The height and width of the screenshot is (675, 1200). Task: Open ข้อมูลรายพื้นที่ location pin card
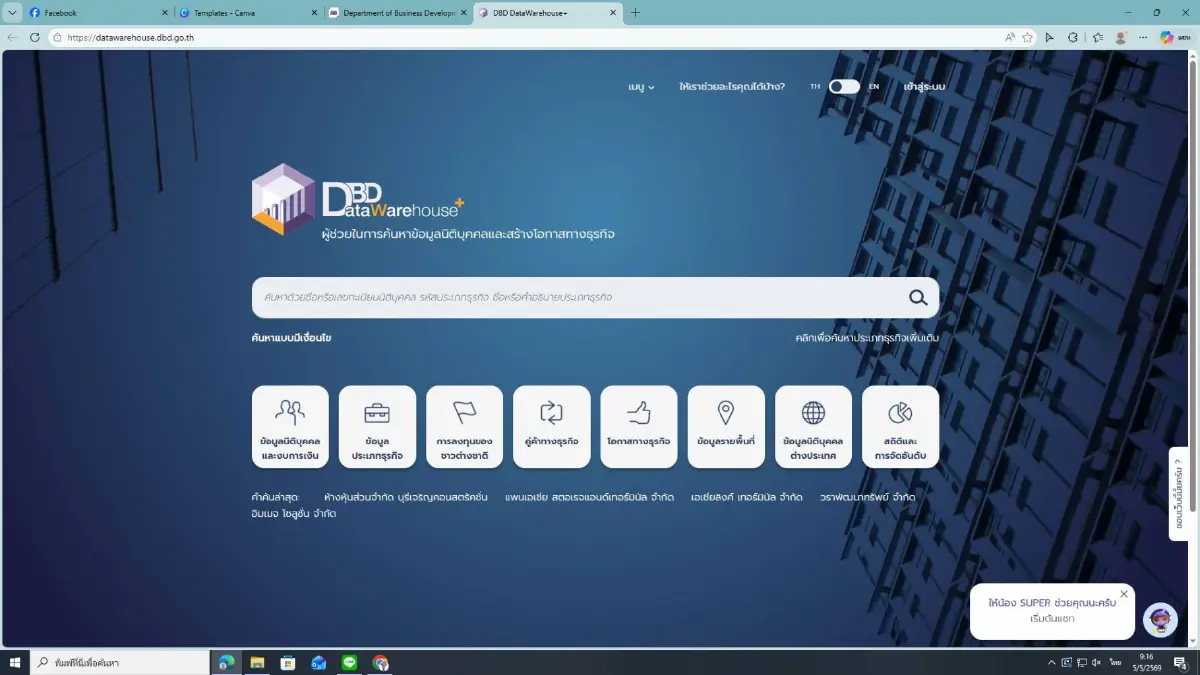coord(726,427)
